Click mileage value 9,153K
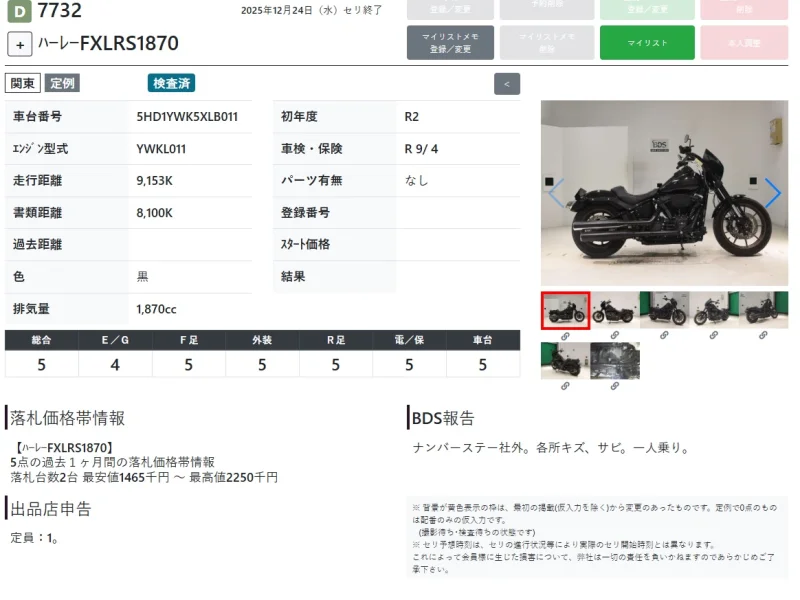The image size is (800, 600). [155, 181]
